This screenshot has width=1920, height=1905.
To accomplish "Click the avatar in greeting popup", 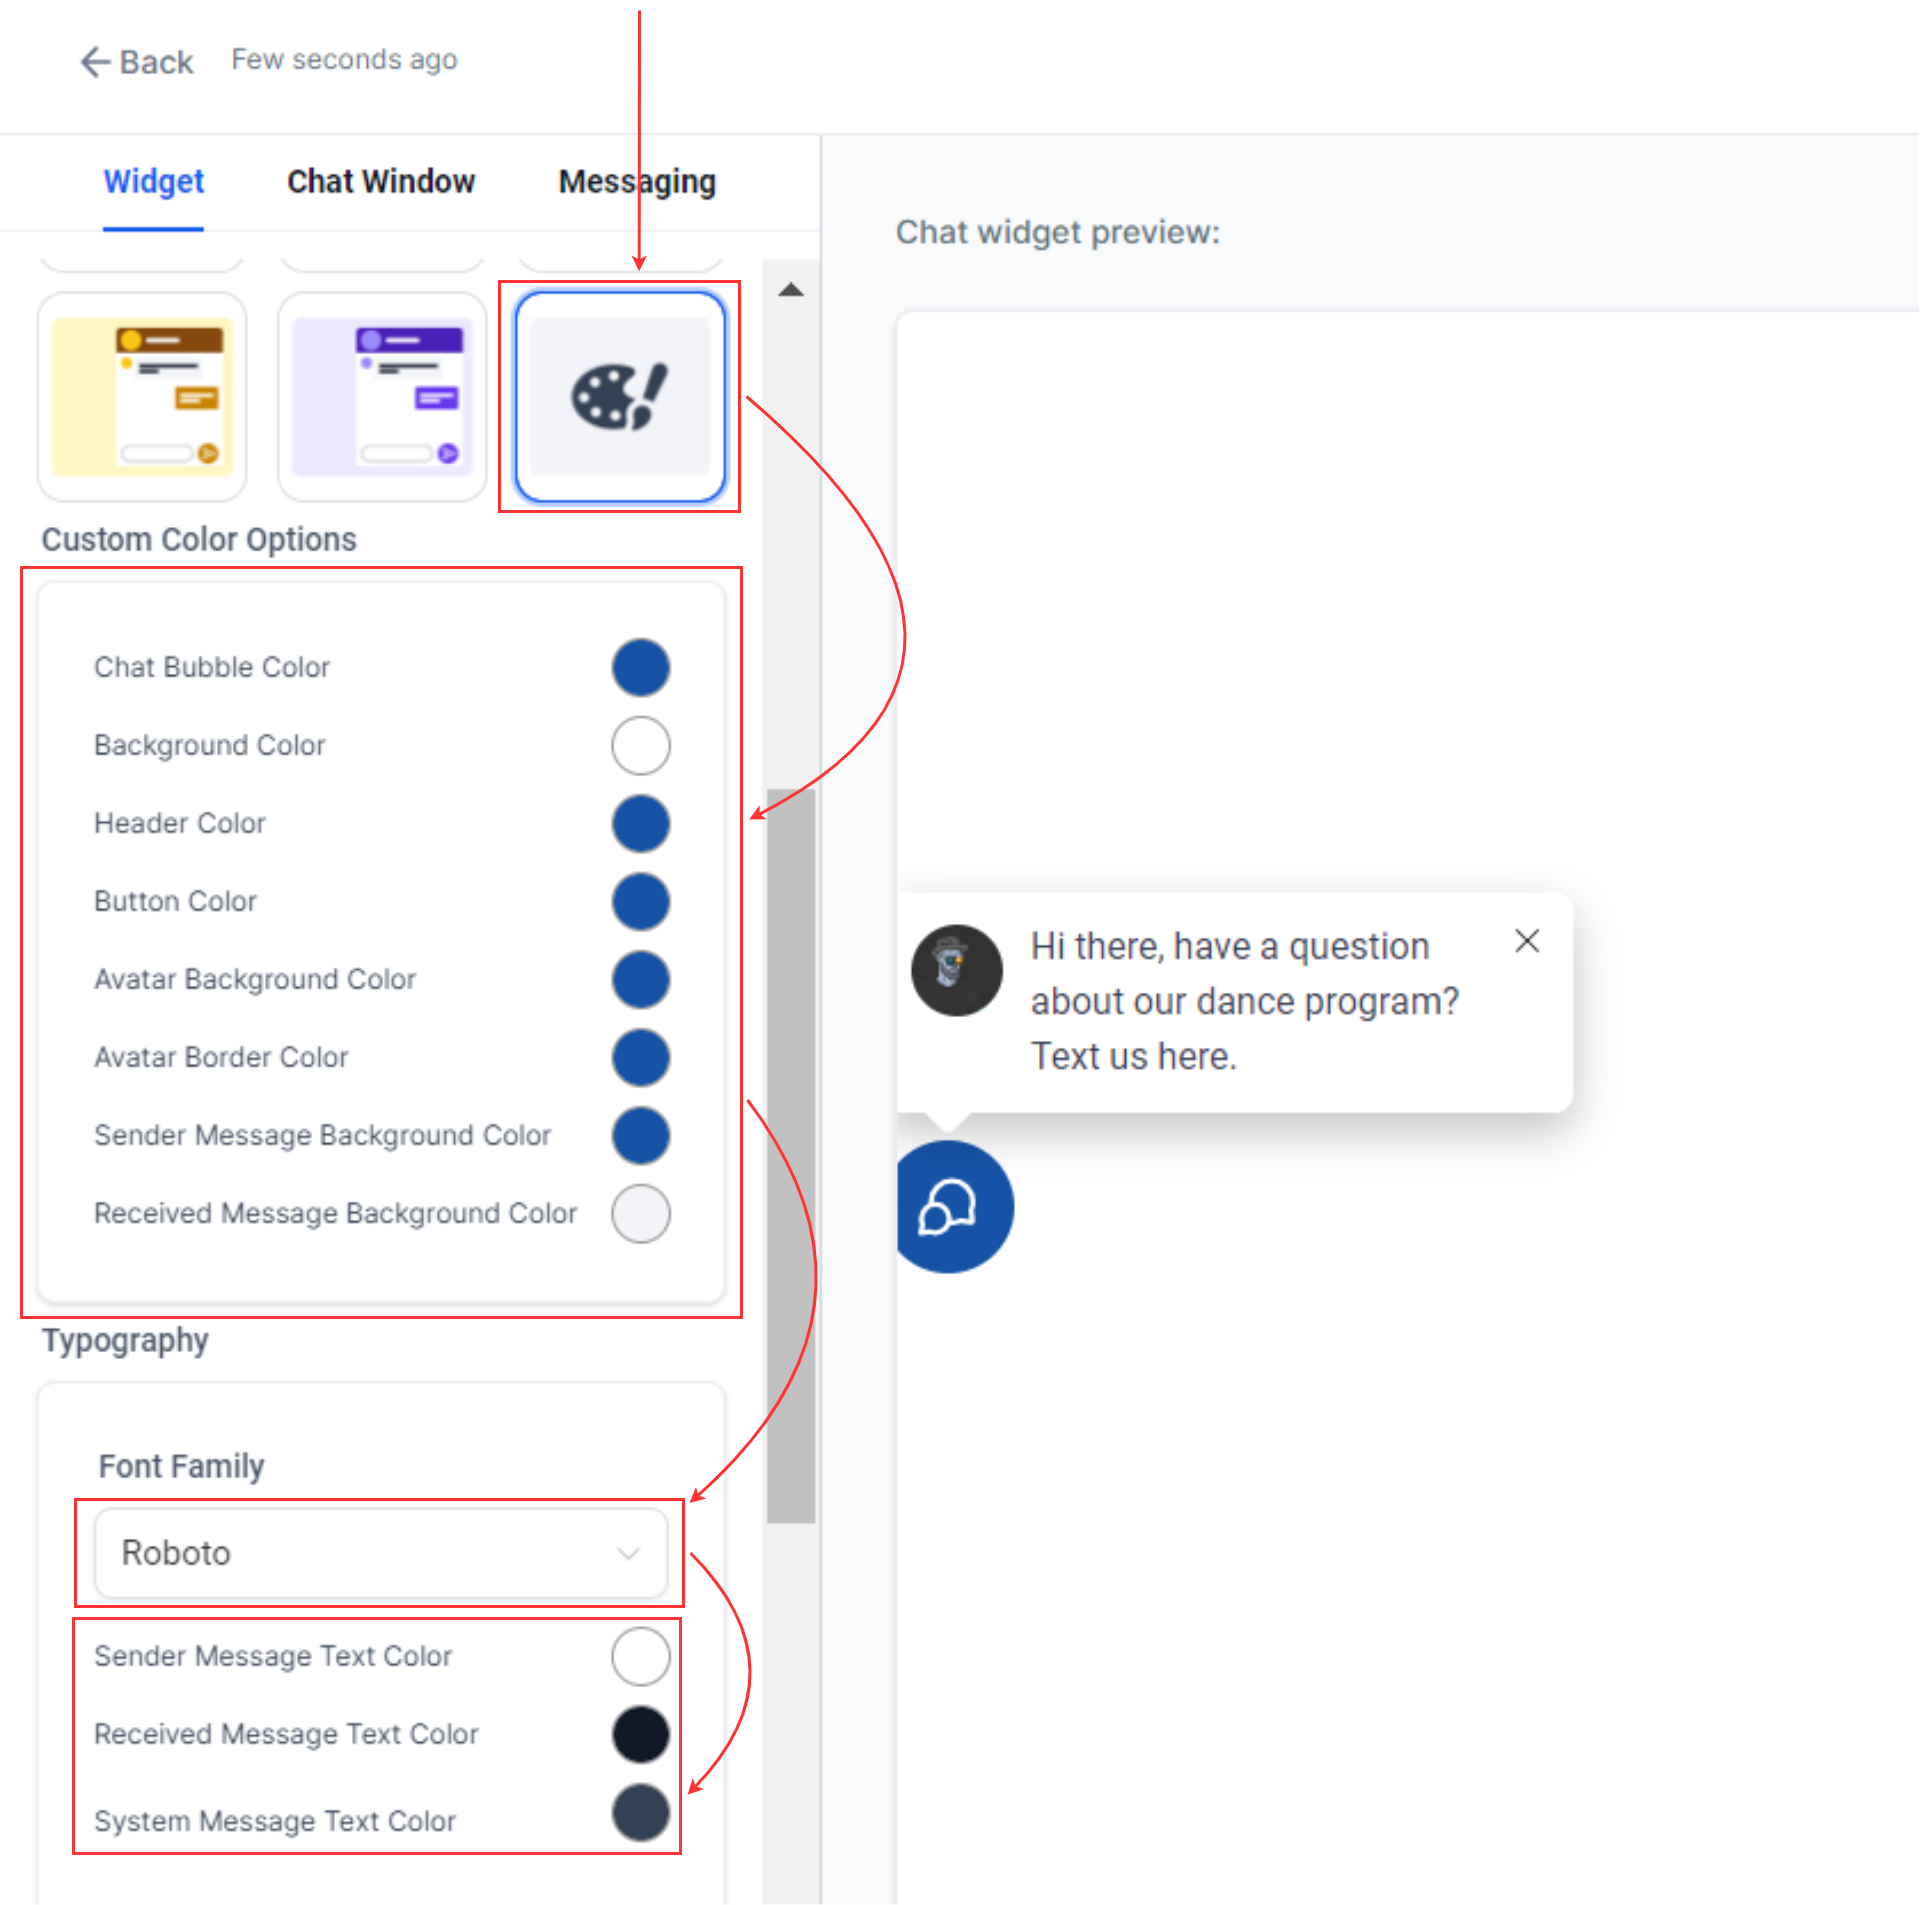I will point(956,970).
